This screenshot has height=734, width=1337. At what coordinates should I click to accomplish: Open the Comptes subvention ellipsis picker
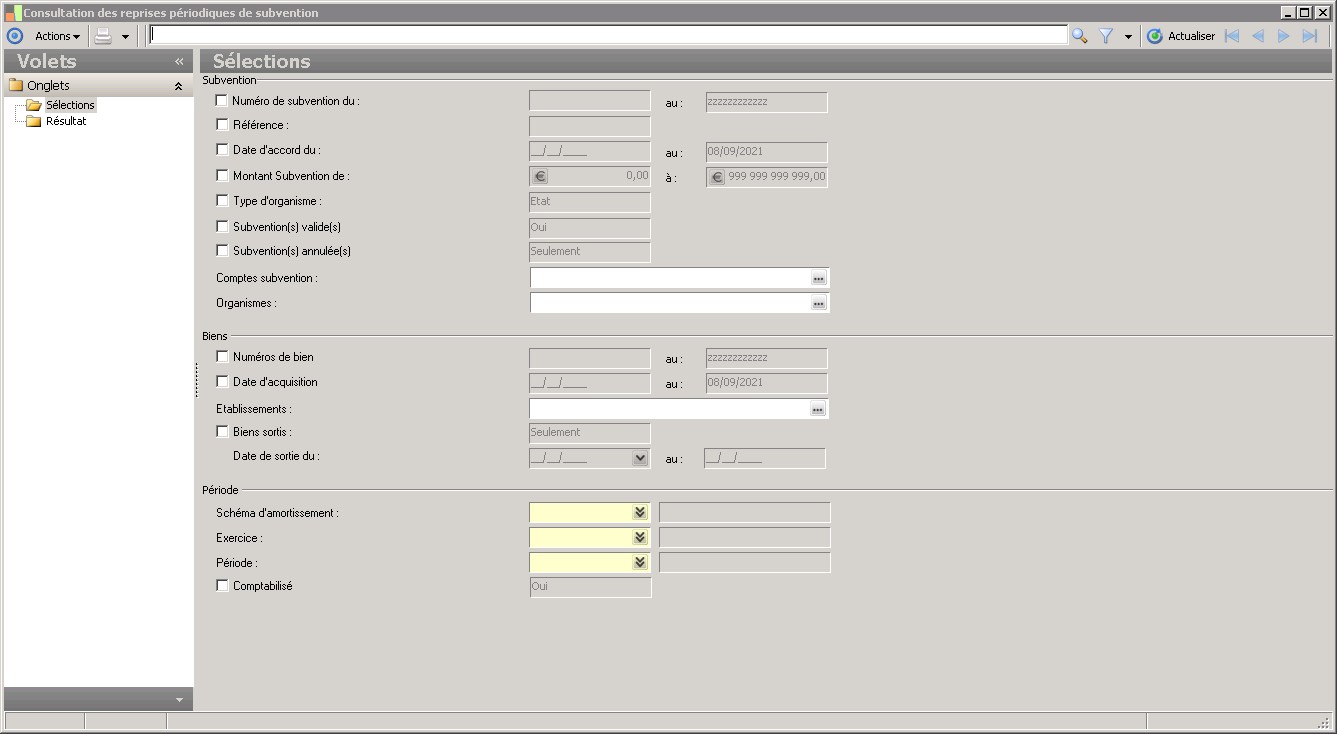click(x=818, y=278)
